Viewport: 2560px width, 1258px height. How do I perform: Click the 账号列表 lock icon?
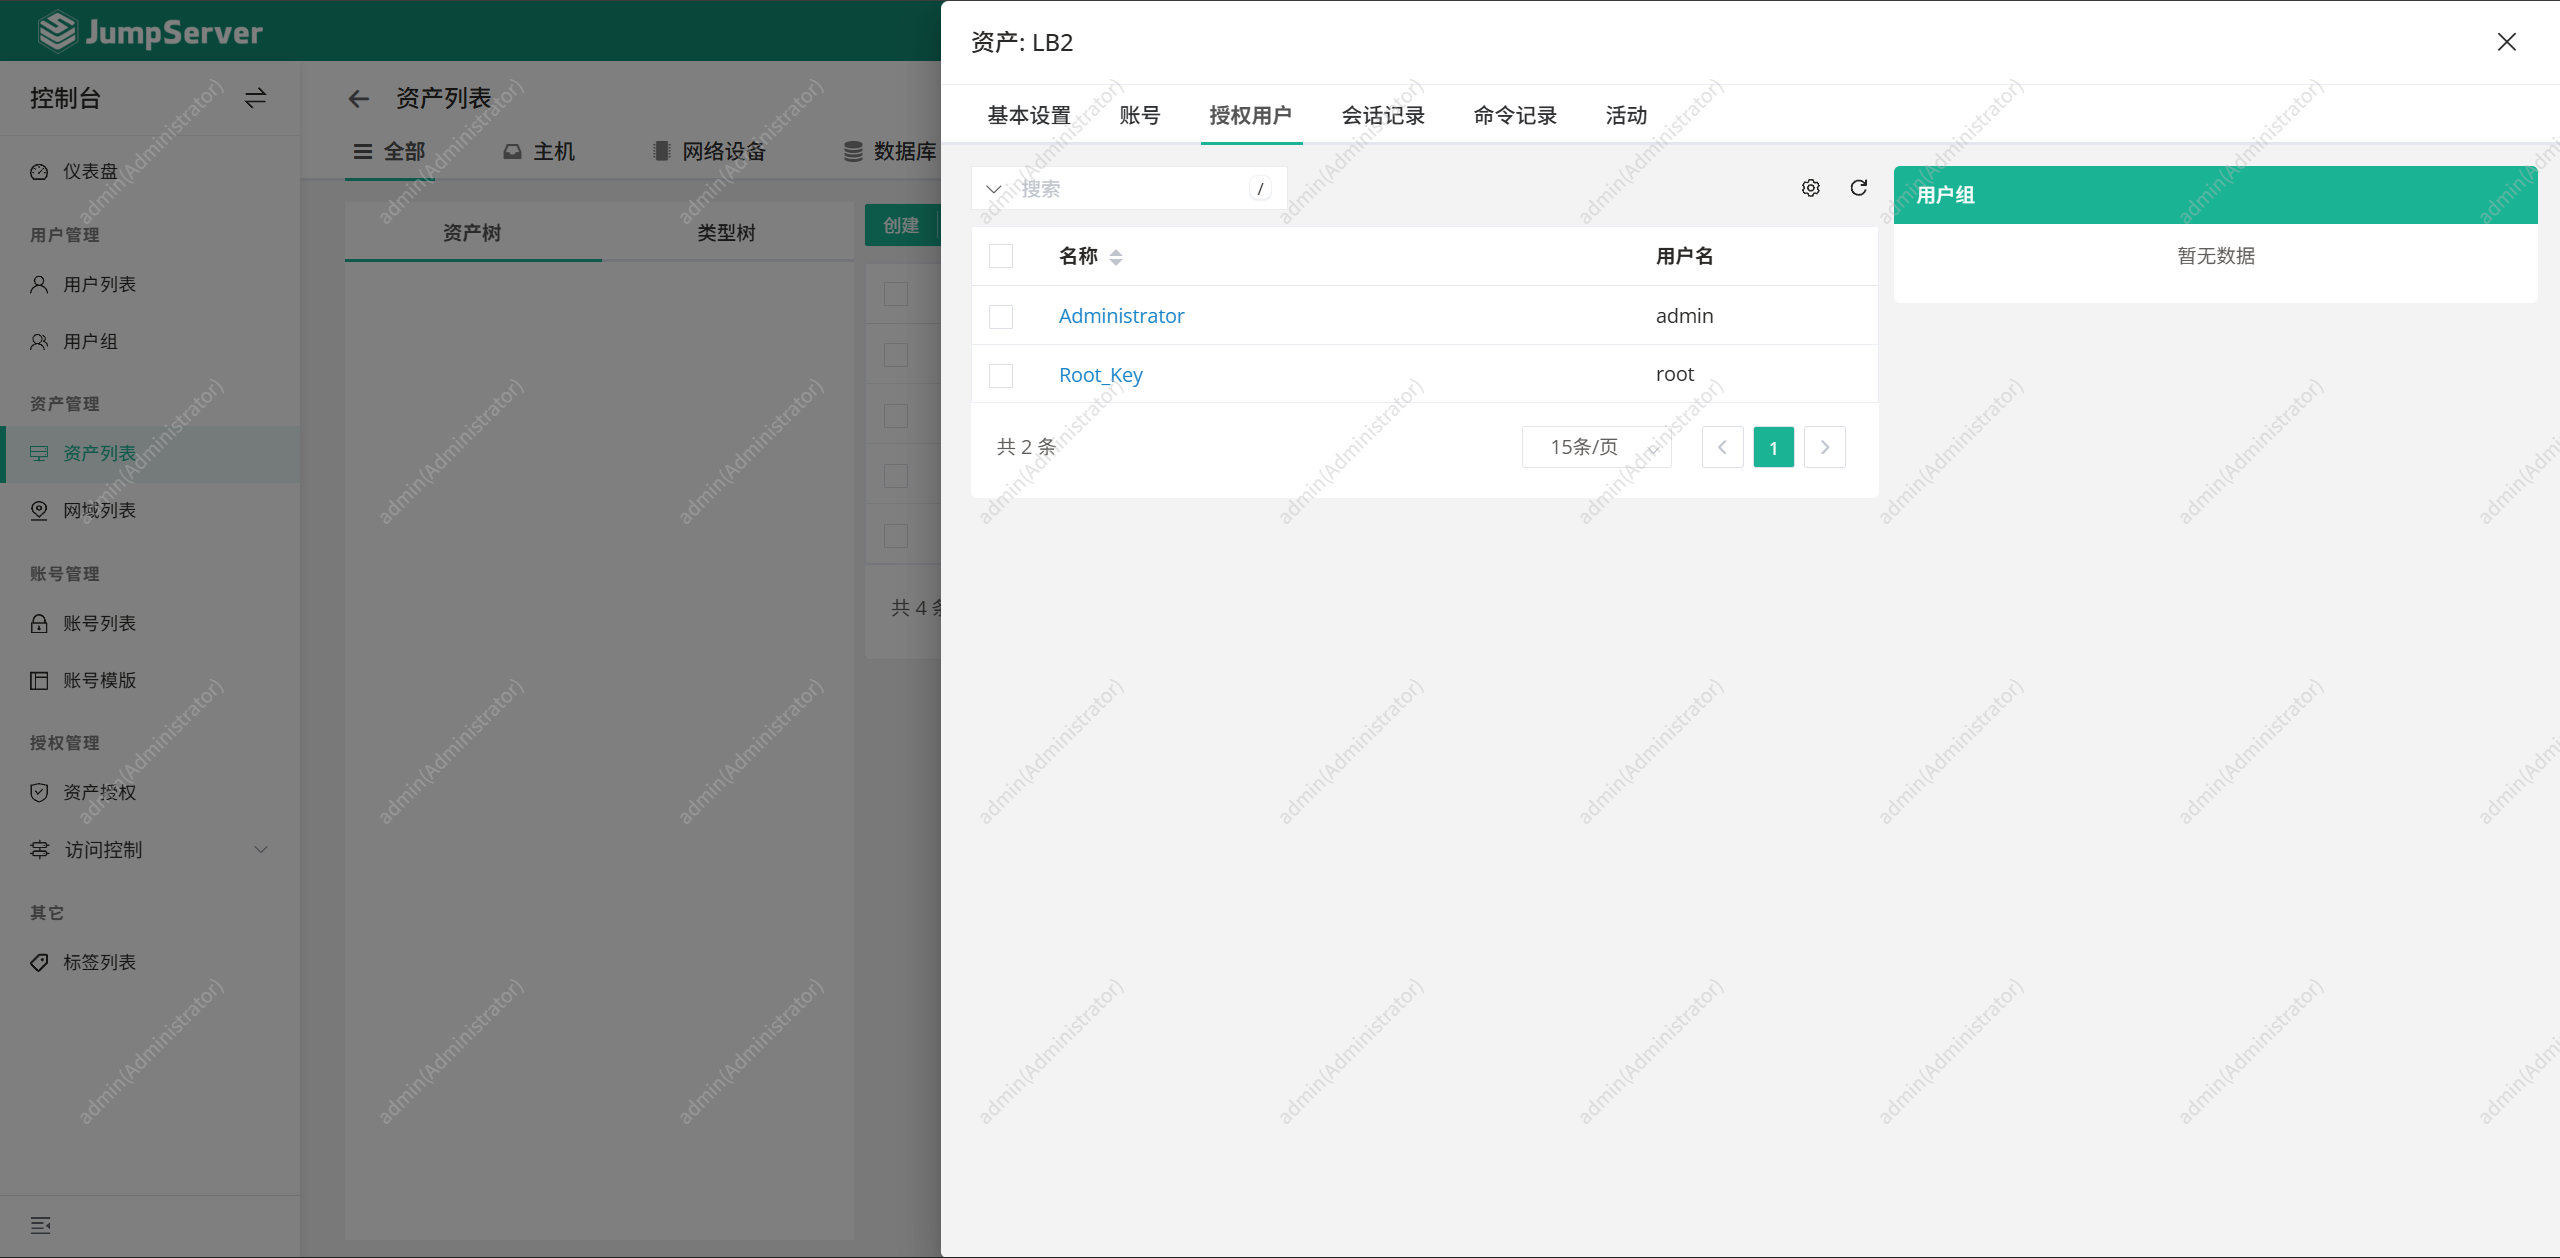point(39,624)
